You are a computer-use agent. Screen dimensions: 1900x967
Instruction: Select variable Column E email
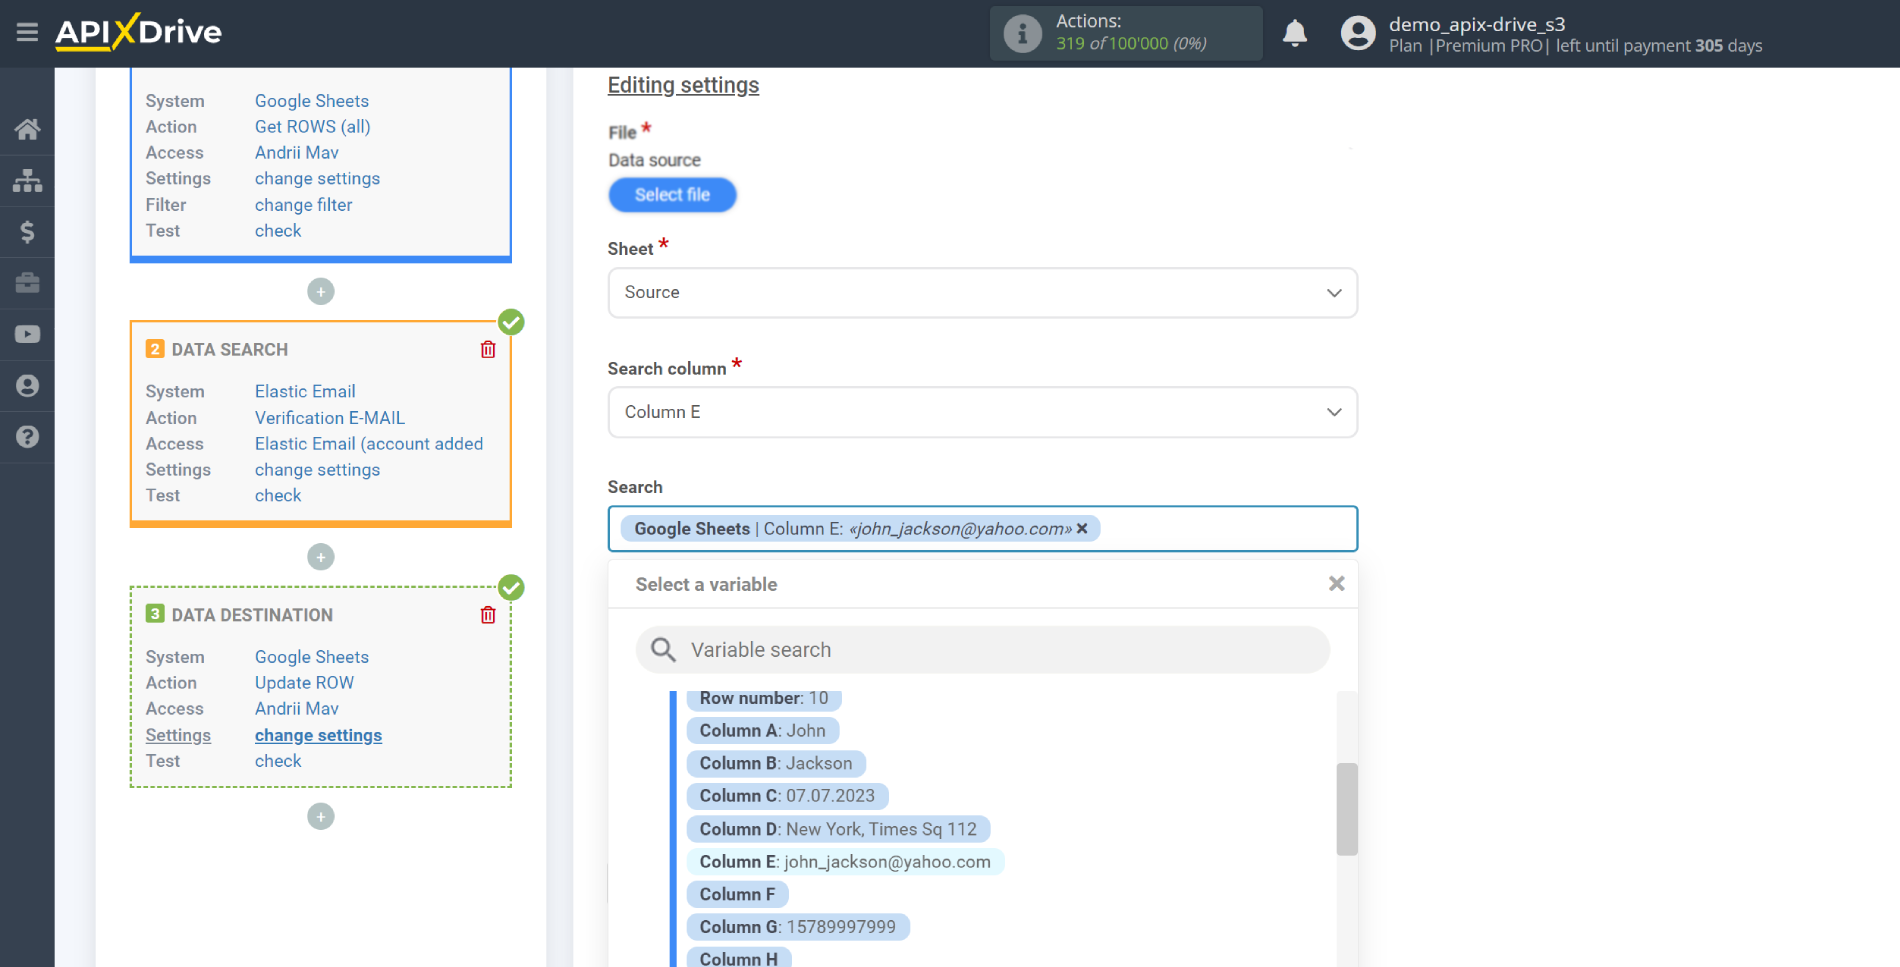pyautogui.click(x=845, y=862)
